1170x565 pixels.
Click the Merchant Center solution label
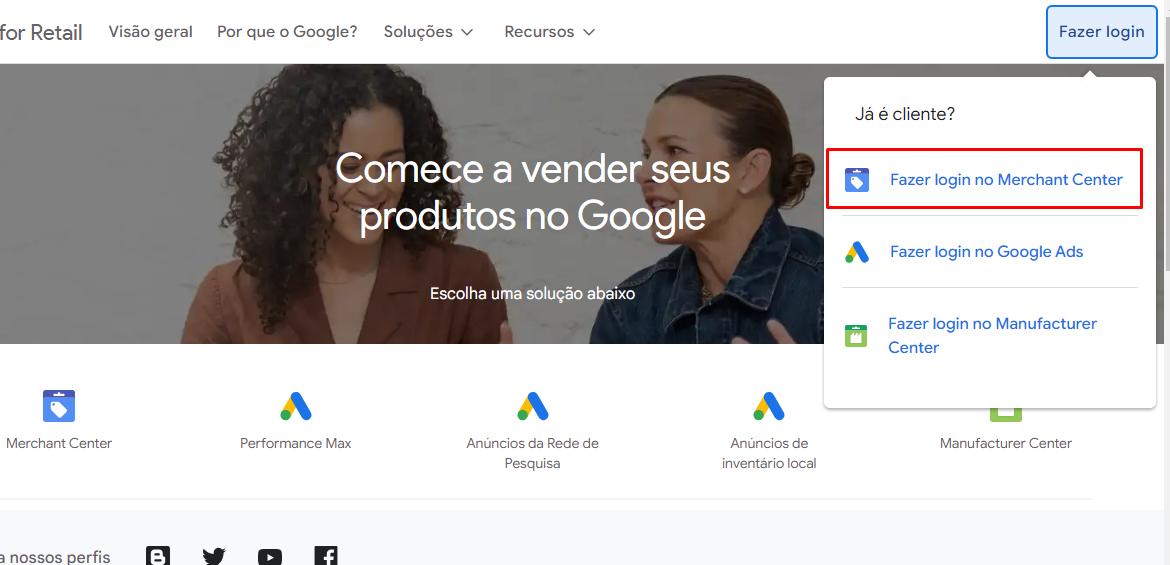click(x=59, y=443)
